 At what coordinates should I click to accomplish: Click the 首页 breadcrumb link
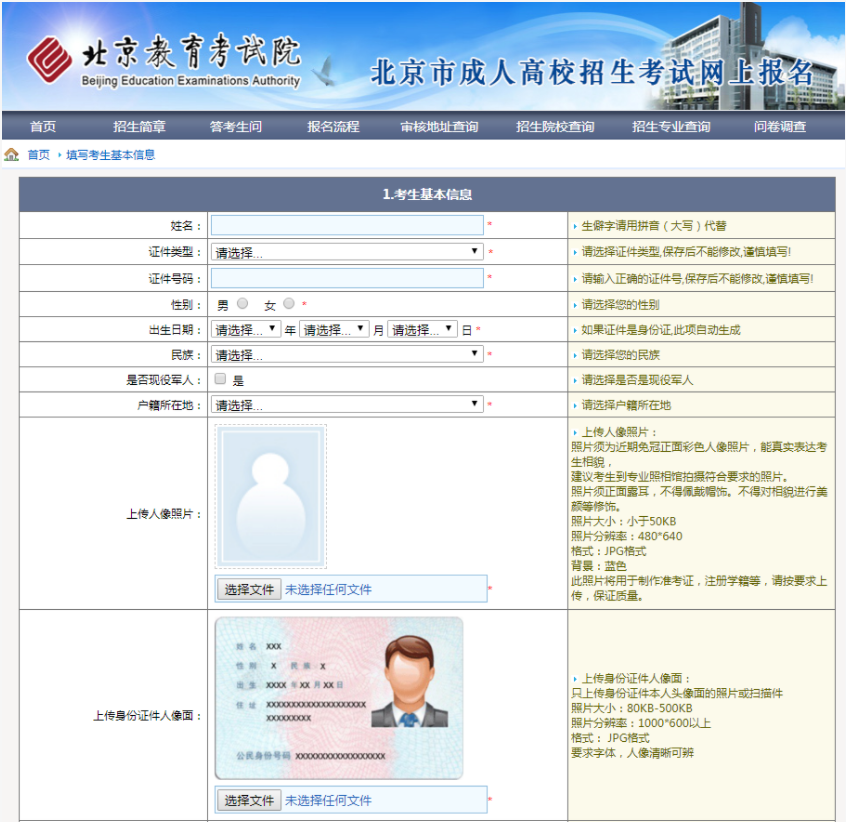coord(40,155)
